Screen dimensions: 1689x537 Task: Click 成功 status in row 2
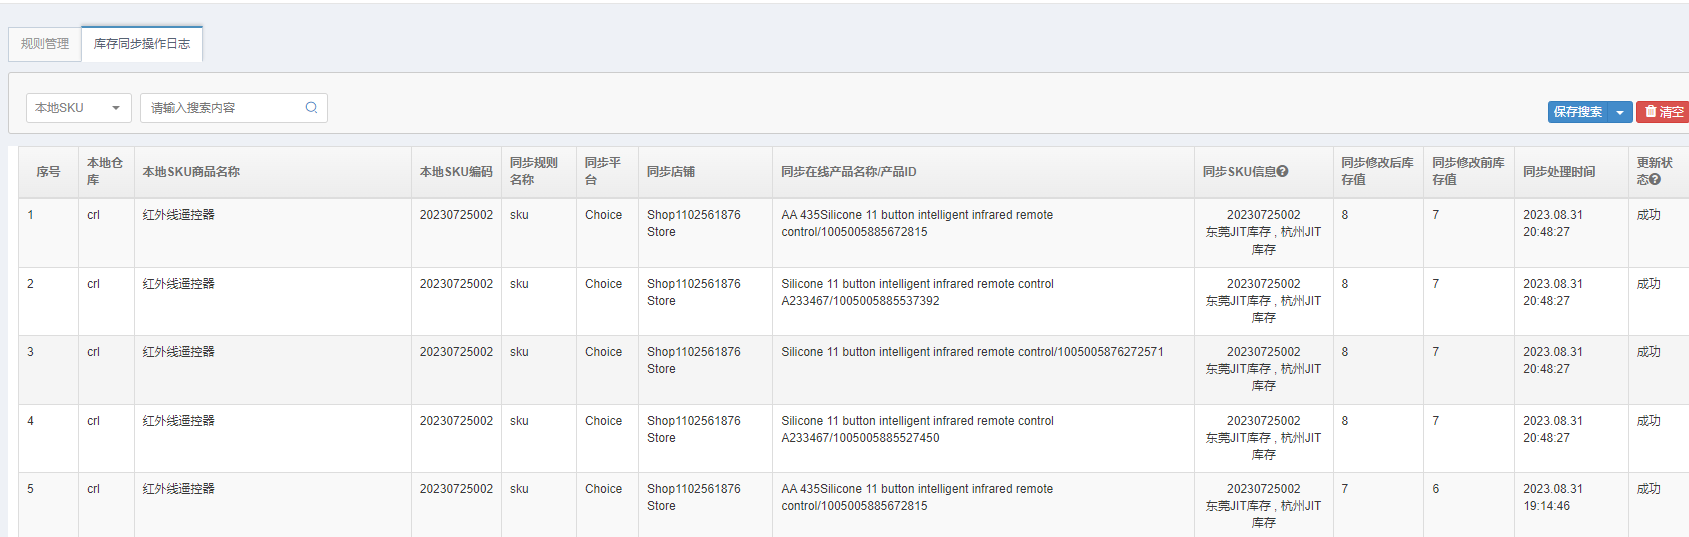coord(1648,284)
